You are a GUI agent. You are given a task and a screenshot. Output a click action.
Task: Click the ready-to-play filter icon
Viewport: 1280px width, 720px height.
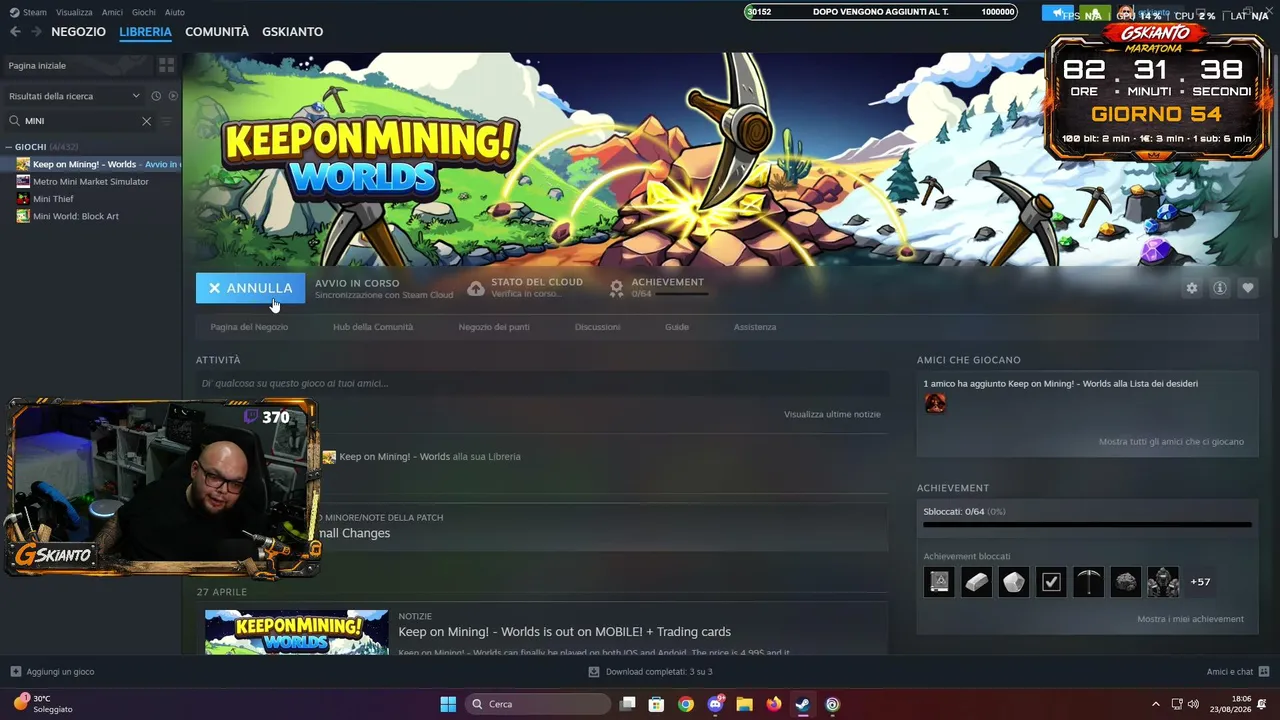[x=173, y=96]
